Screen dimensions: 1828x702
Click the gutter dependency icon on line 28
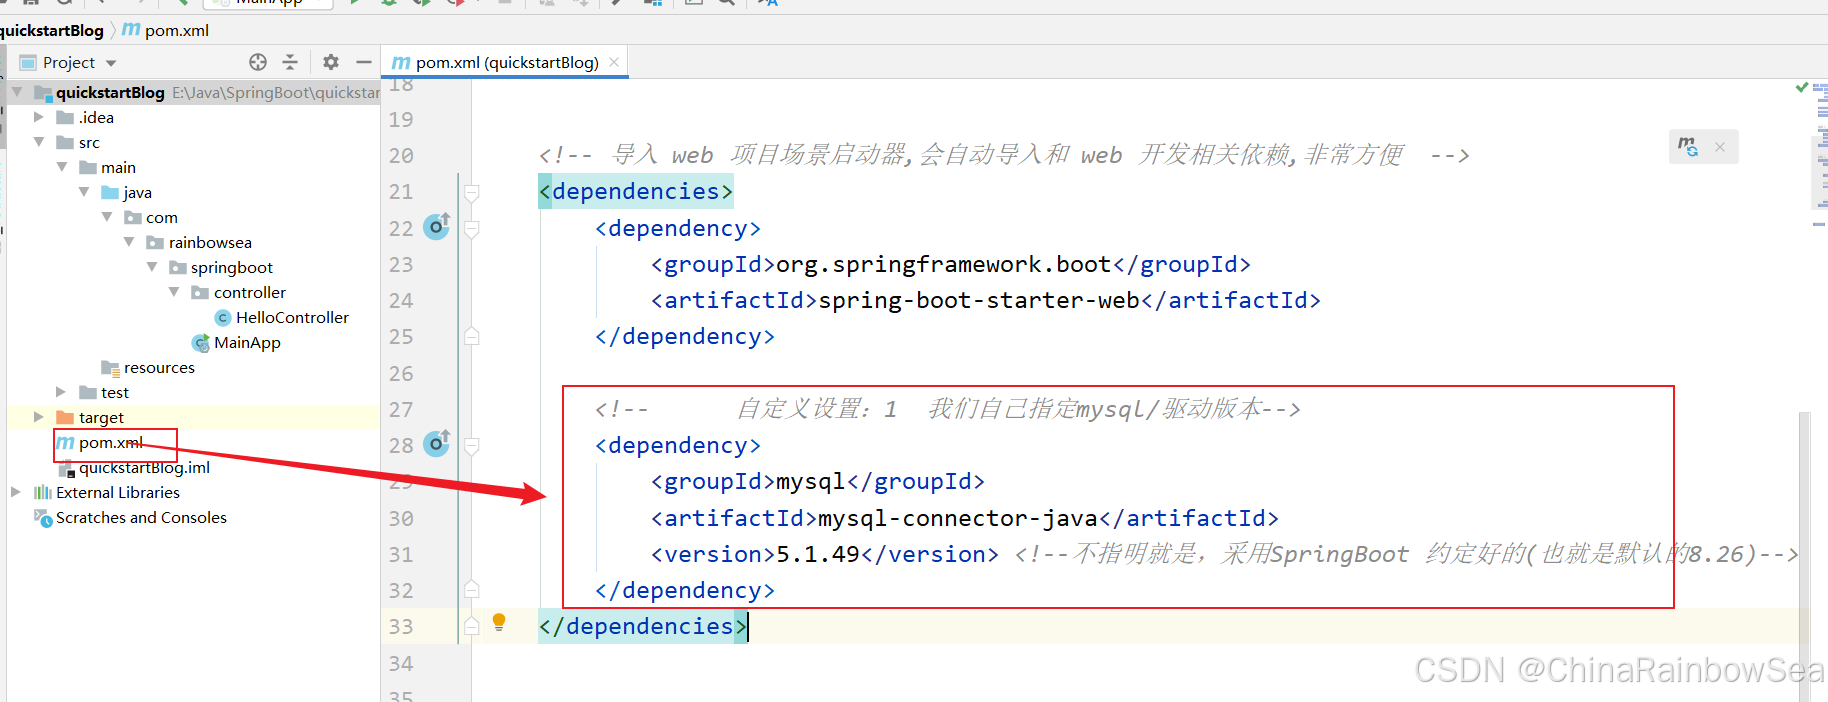(x=436, y=444)
